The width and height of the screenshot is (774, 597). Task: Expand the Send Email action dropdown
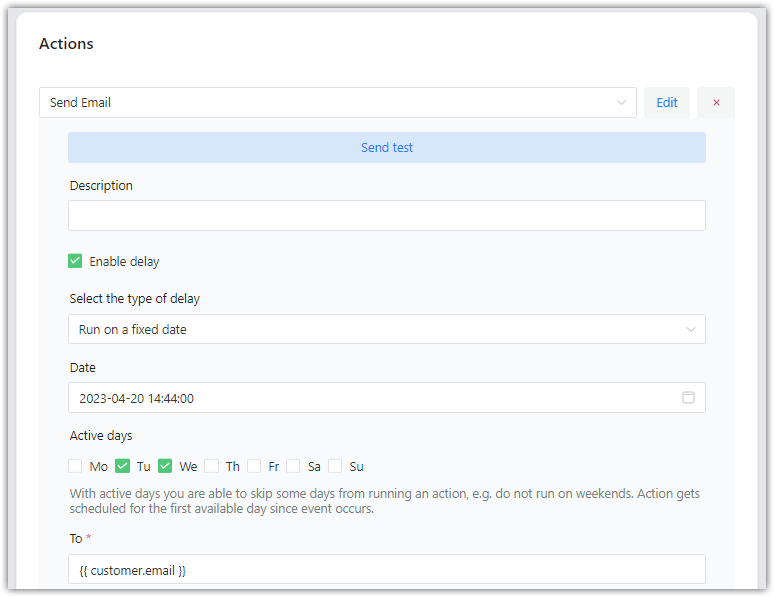point(338,103)
